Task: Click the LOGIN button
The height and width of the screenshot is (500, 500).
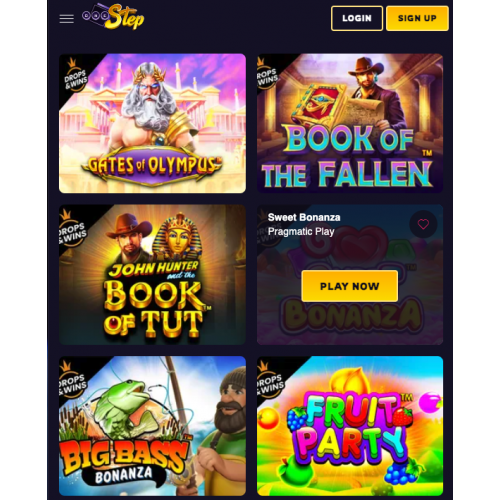Action: click(357, 18)
